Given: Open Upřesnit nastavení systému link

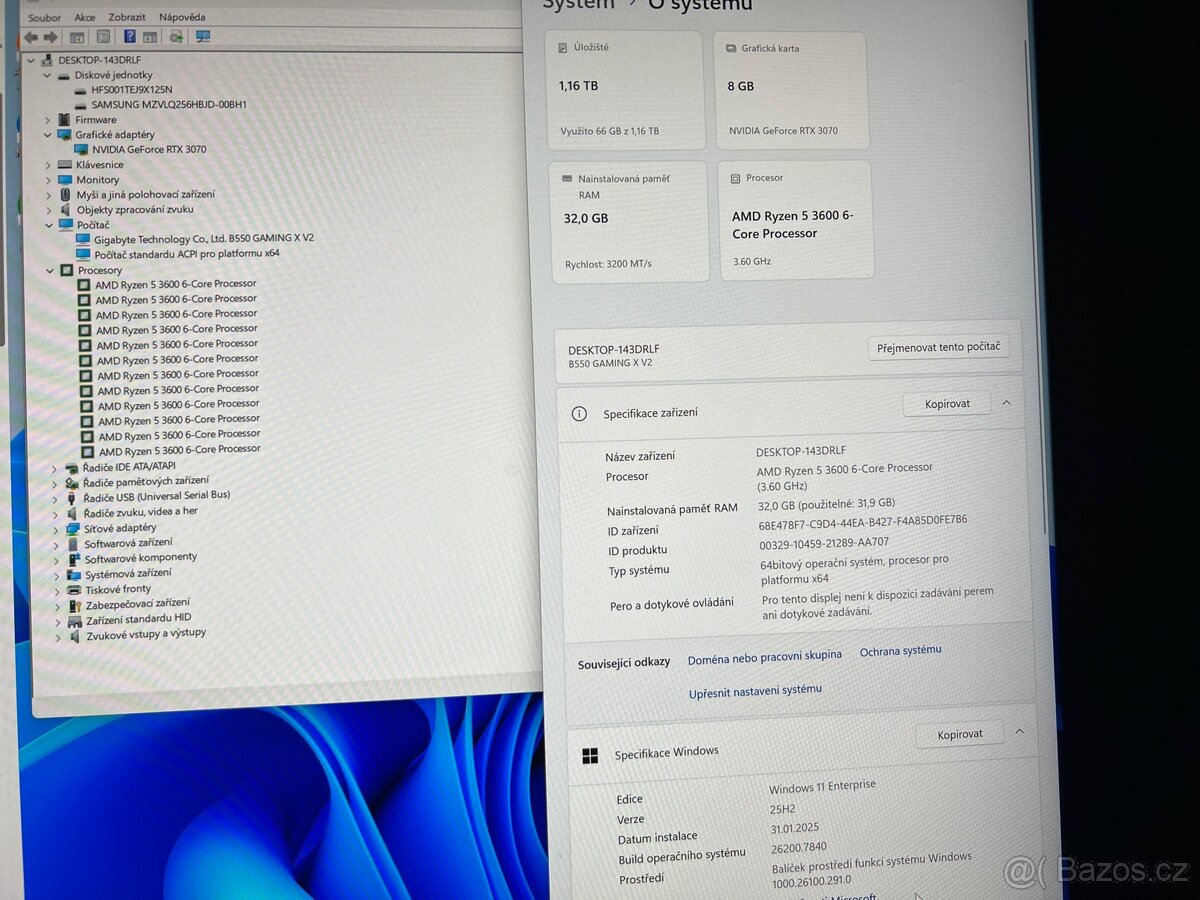Looking at the screenshot, I should (755, 690).
